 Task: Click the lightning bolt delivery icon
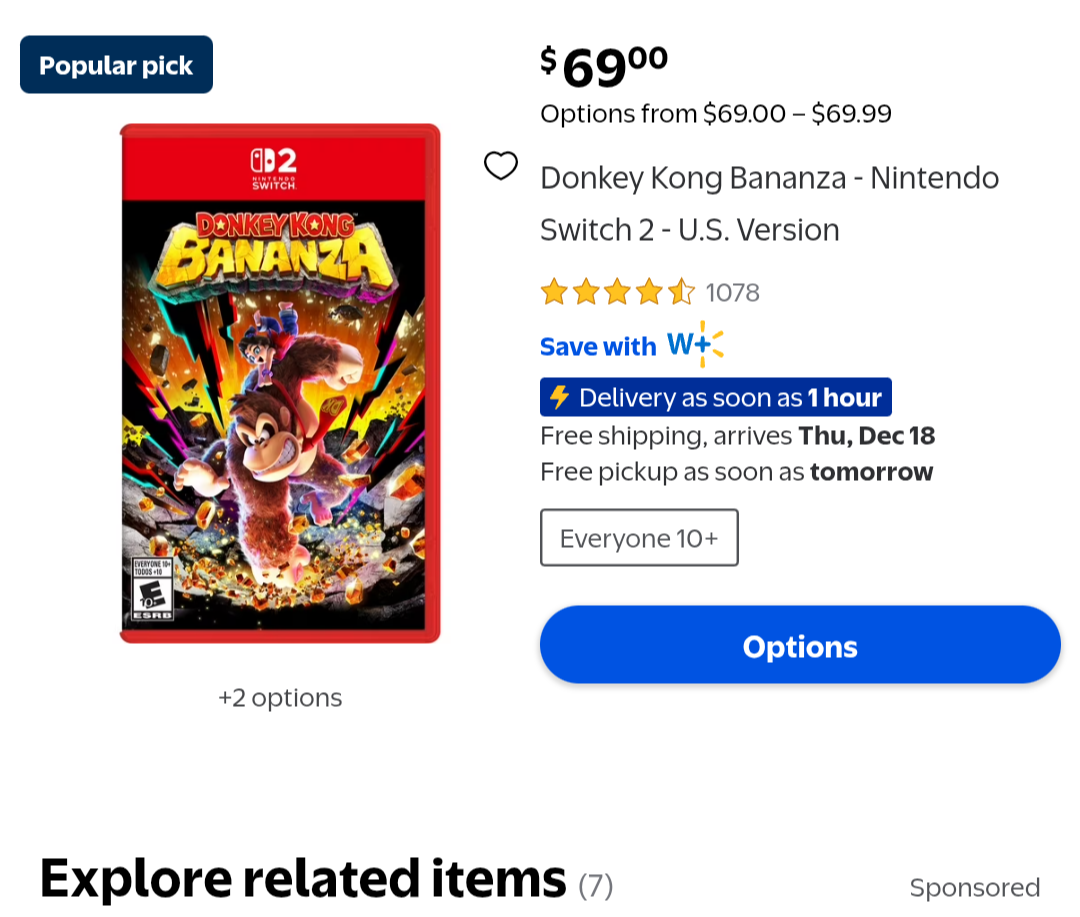[560, 397]
